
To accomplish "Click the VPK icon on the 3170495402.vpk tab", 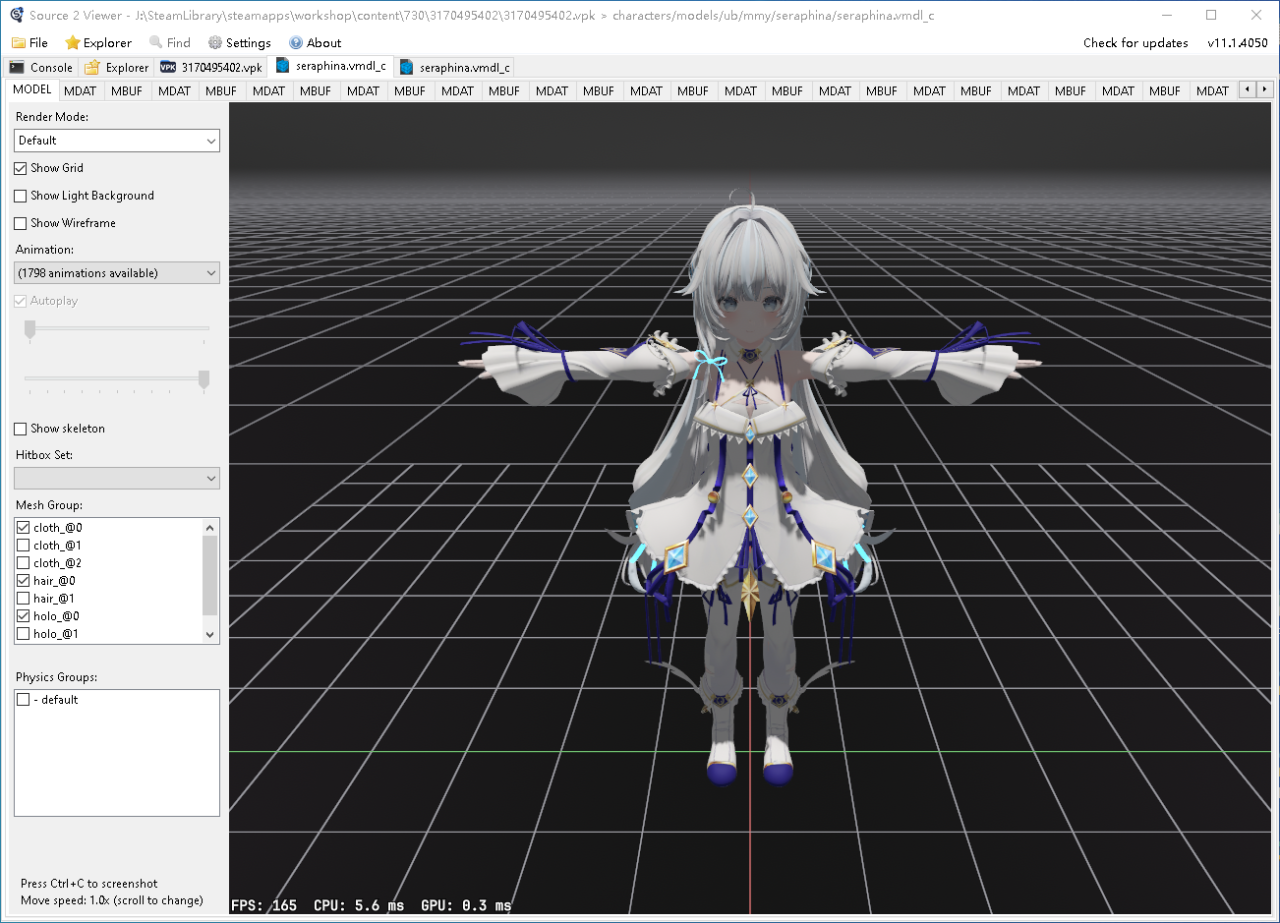I will tap(168, 67).
